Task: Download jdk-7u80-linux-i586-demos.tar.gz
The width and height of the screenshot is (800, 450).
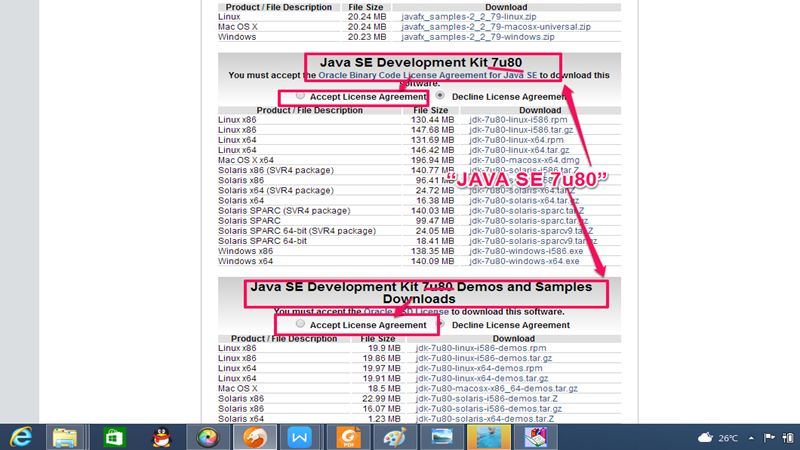Action: click(484, 358)
